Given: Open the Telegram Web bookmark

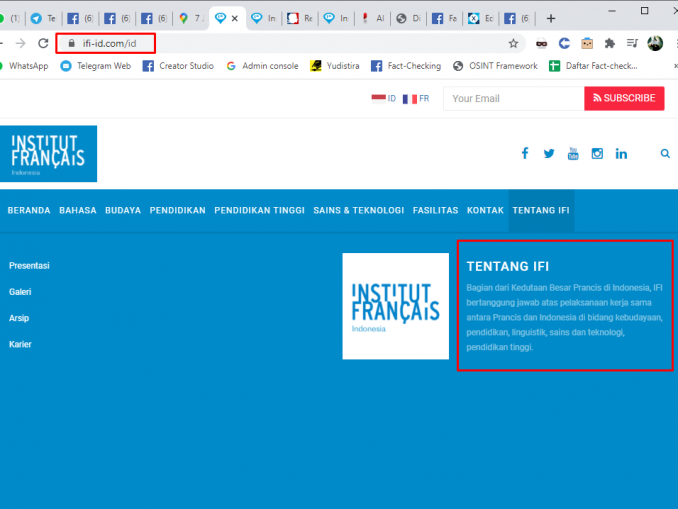Looking at the screenshot, I should 96,66.
